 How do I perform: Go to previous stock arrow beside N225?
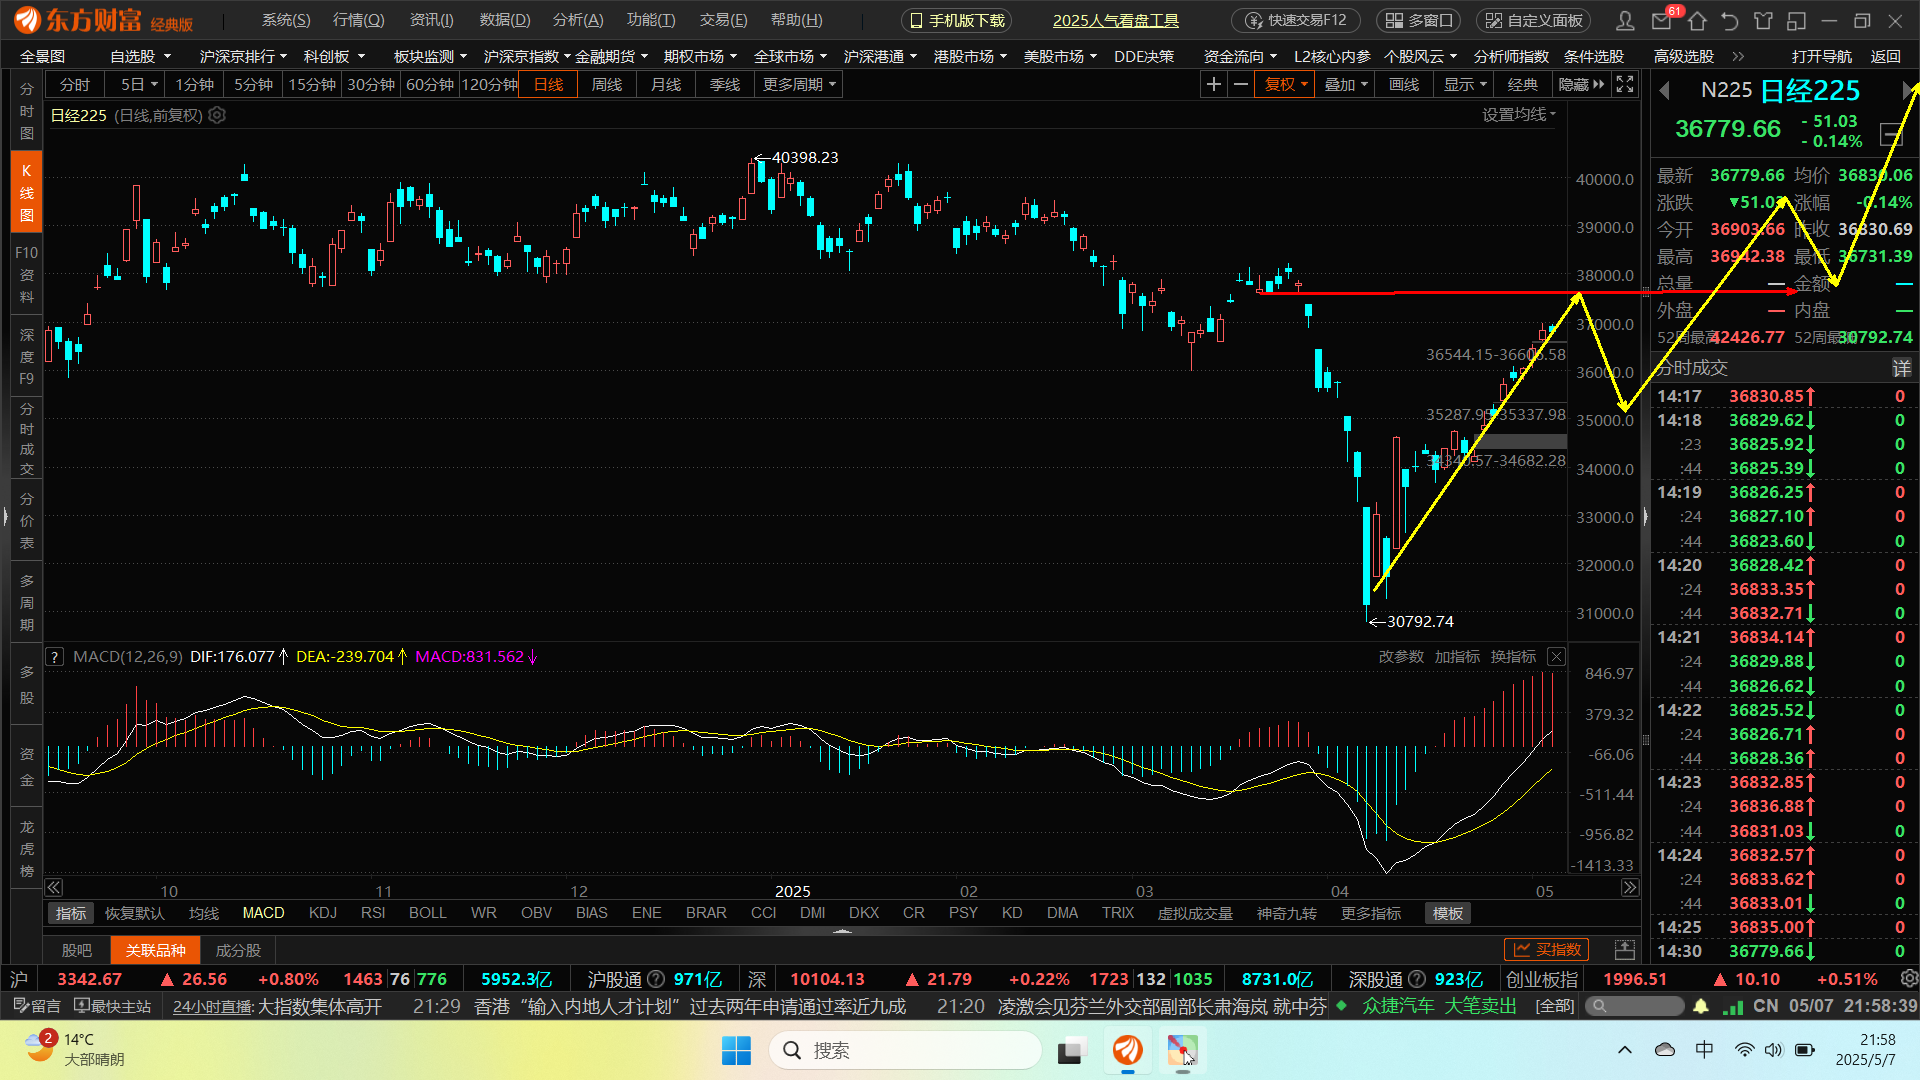pos(1665,91)
